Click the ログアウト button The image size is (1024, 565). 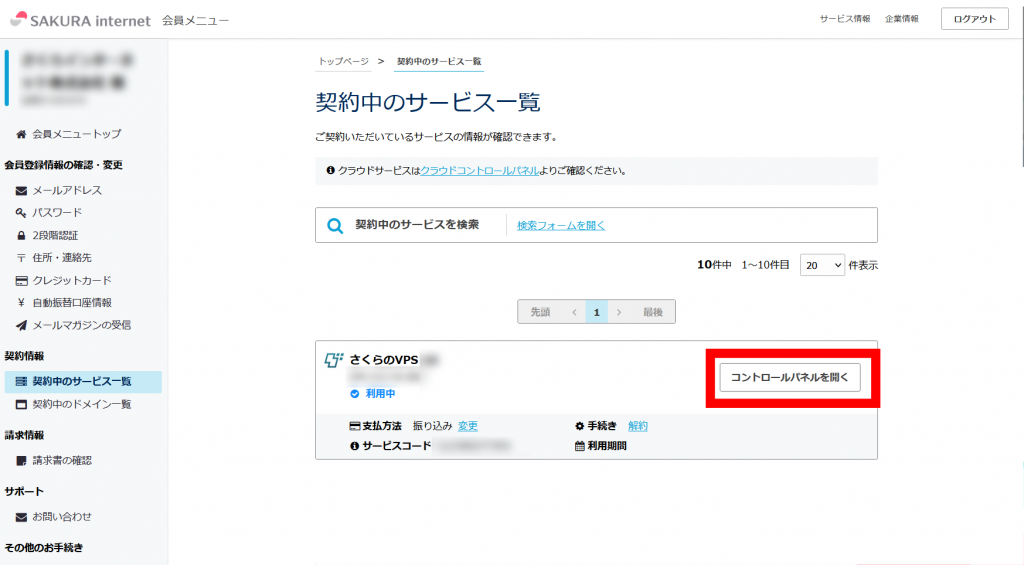pos(974,19)
